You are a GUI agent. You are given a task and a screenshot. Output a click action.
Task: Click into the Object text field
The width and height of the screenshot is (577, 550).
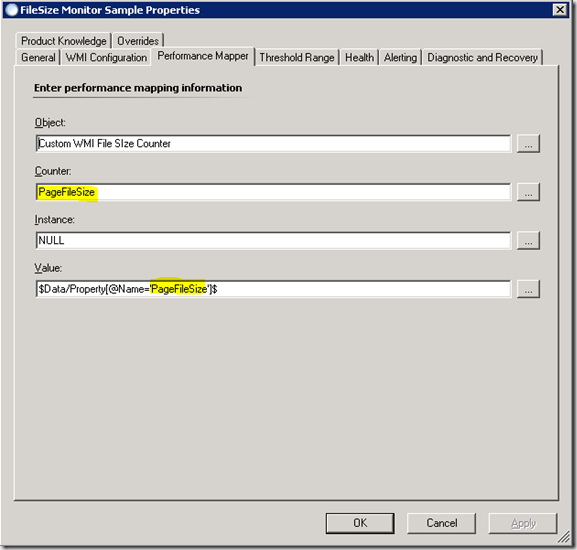[273, 143]
